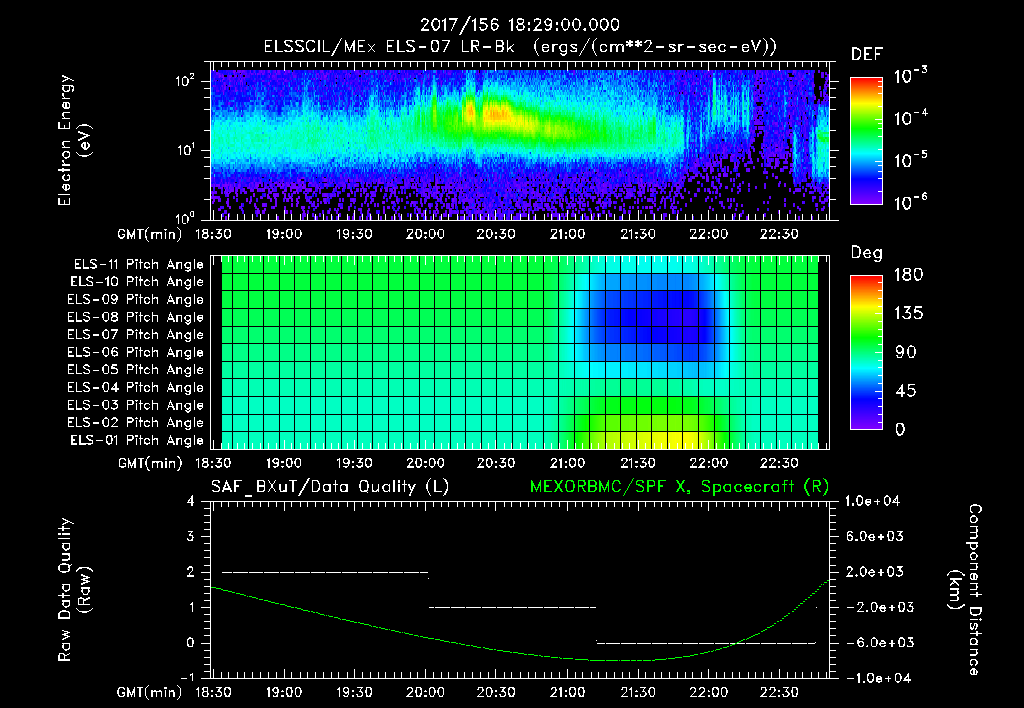This screenshot has width=1024, height=708.
Task: Click the Component Distance (km) axis label
Action: pos(965,590)
